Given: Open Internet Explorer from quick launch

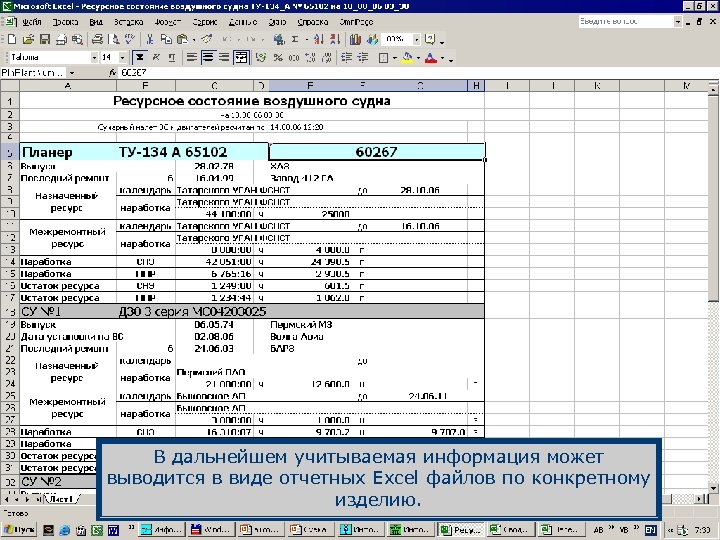Looking at the screenshot, I should click(64, 530).
